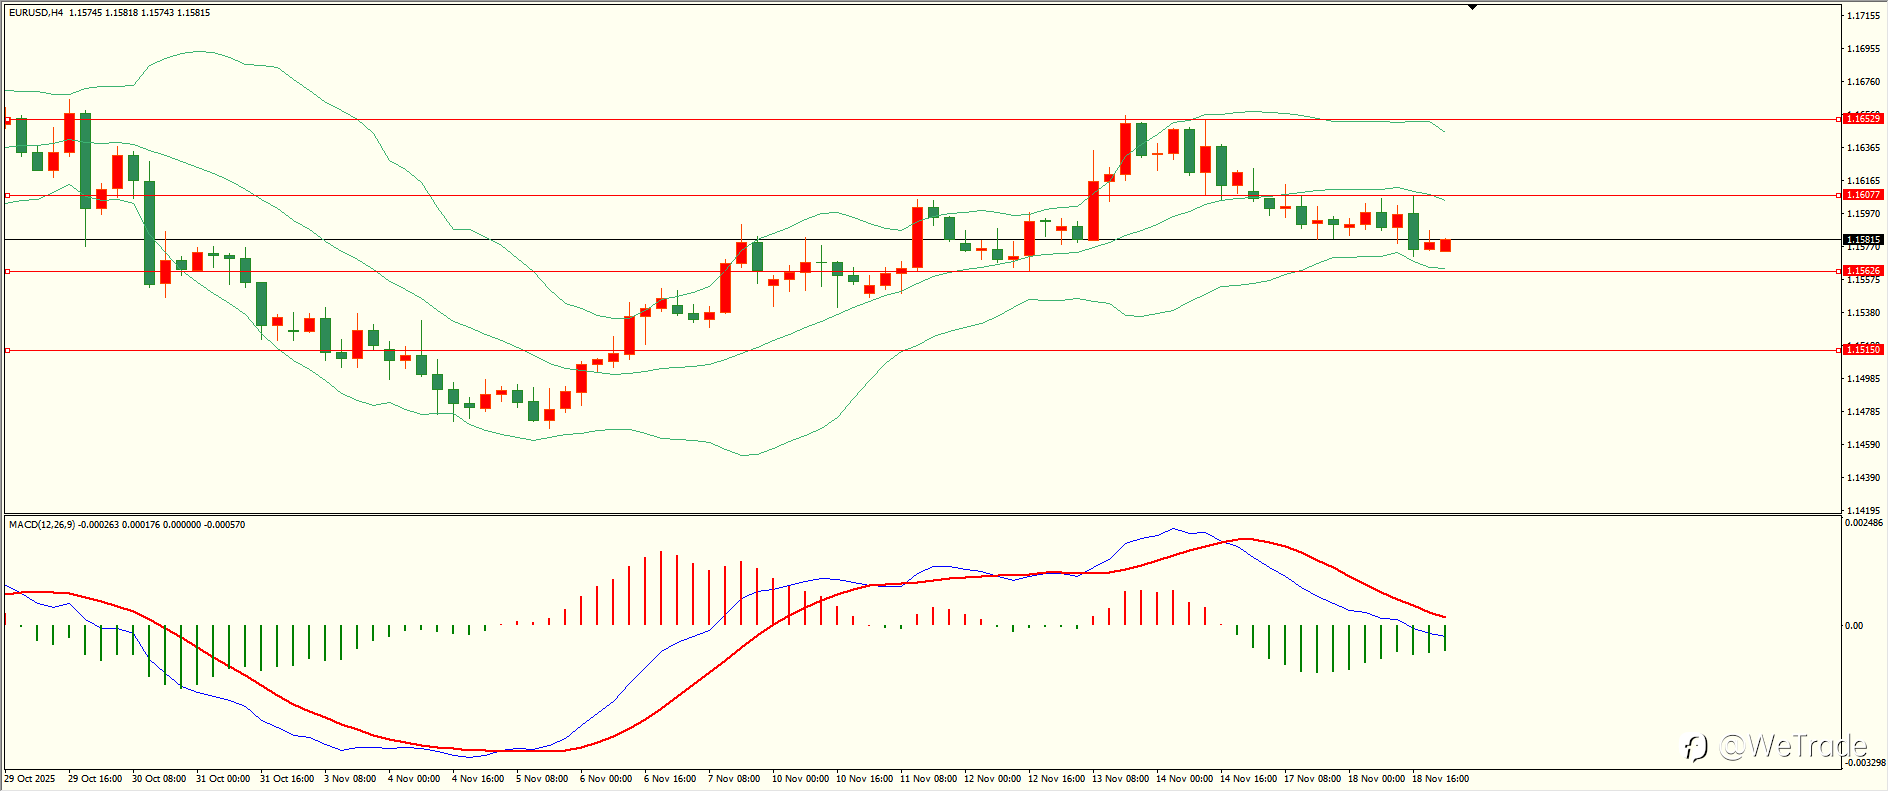Click the 18 Nov 16:00 time label

tap(1440, 779)
